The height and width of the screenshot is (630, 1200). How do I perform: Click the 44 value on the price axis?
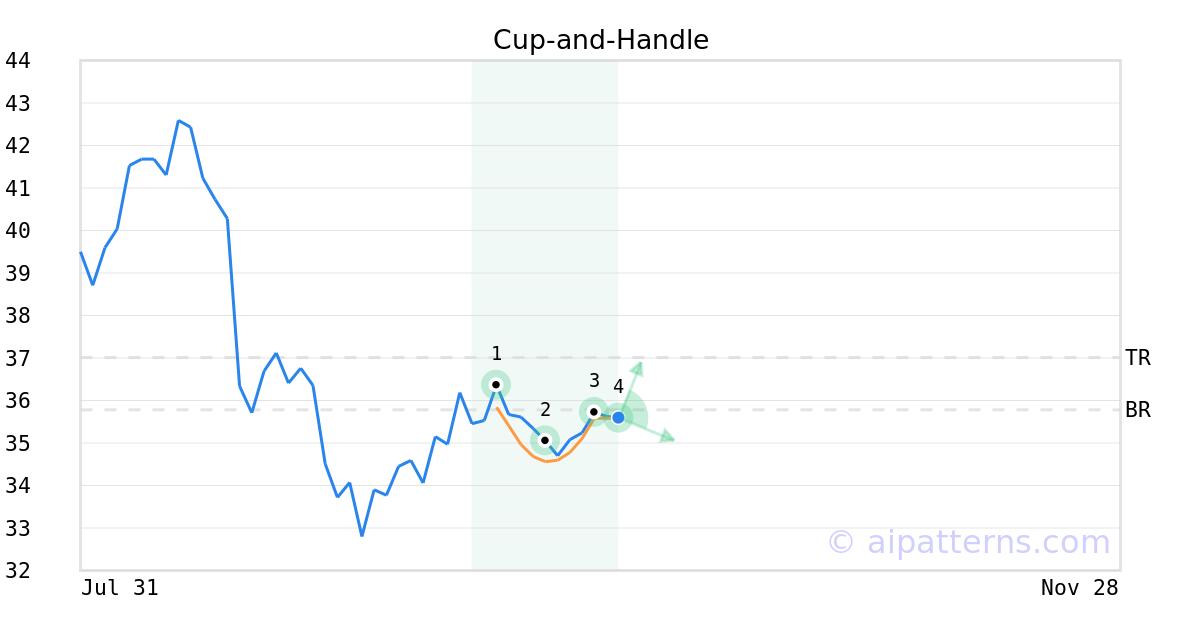pyautogui.click(x=18, y=61)
